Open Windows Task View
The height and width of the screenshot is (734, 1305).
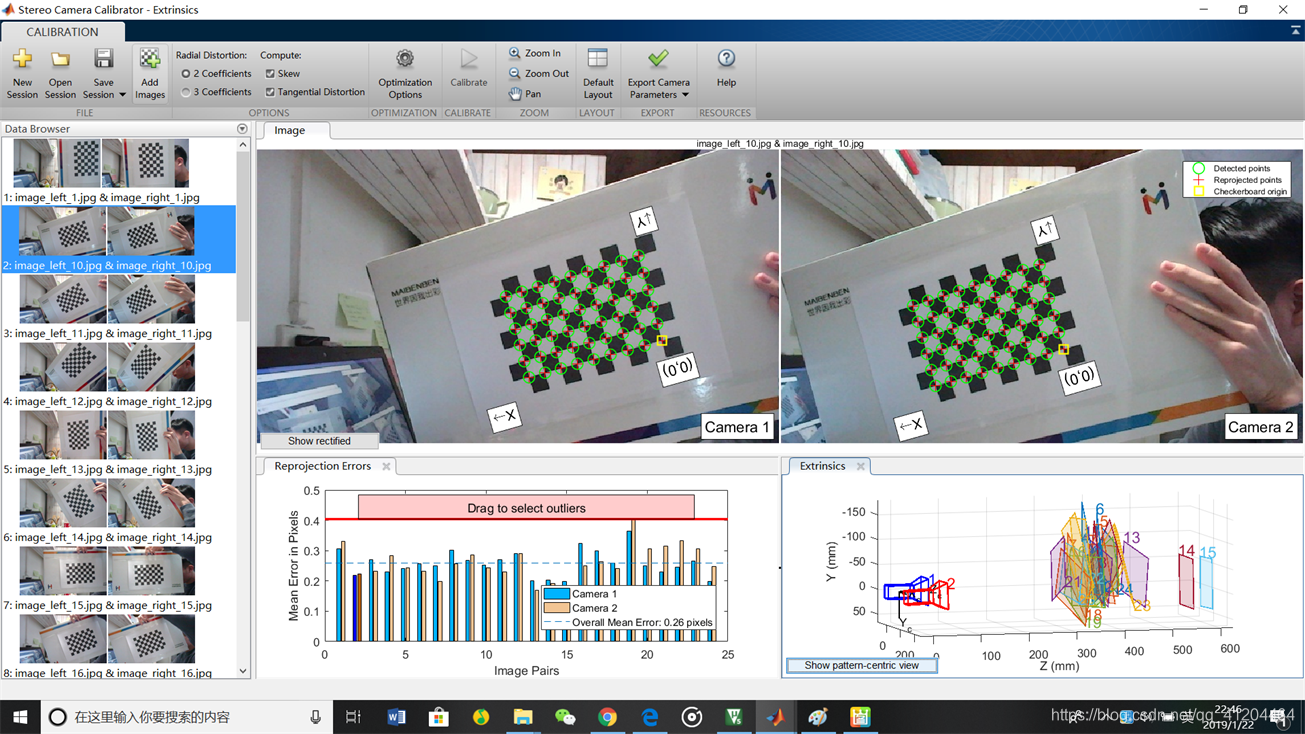click(x=353, y=717)
